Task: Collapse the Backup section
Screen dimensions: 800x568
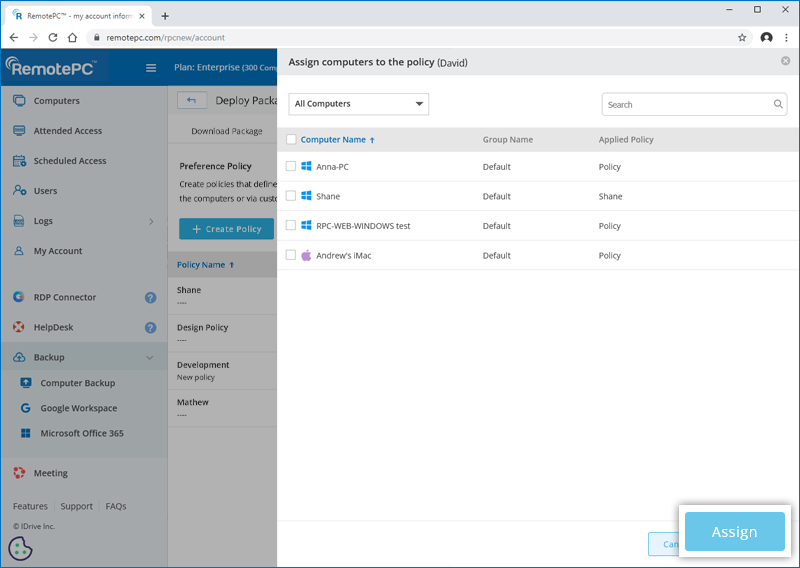Action: coord(150,358)
